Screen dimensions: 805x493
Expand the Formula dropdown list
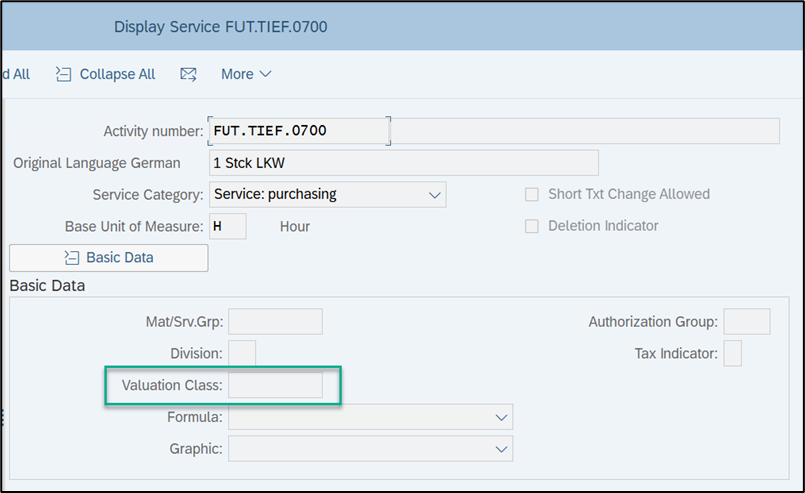coord(501,417)
